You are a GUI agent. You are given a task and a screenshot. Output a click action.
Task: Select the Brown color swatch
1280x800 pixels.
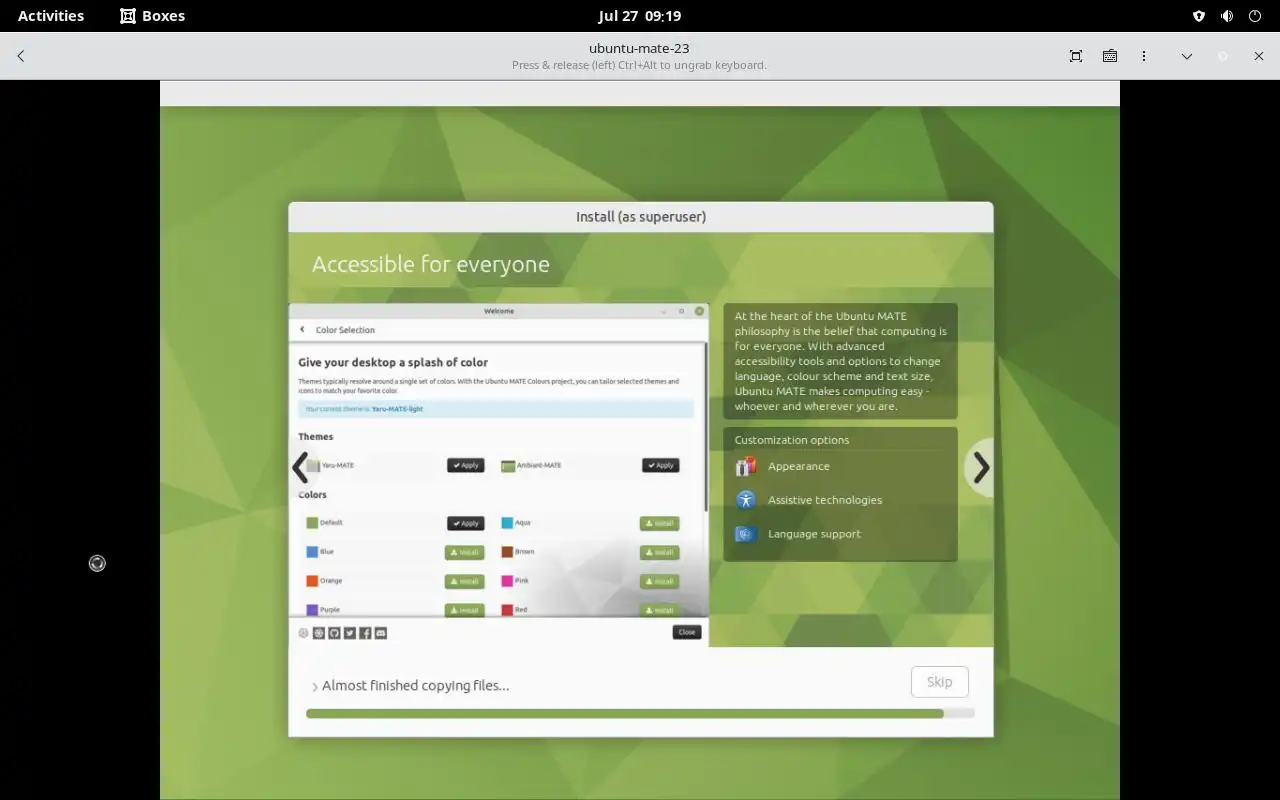coord(507,552)
